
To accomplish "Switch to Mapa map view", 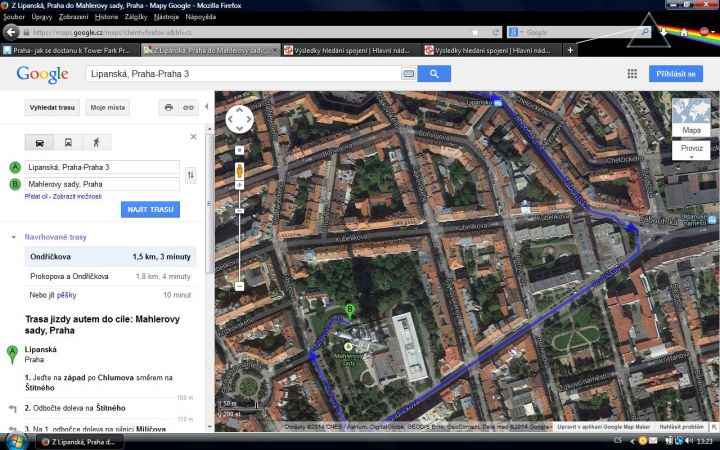I will pos(691,117).
